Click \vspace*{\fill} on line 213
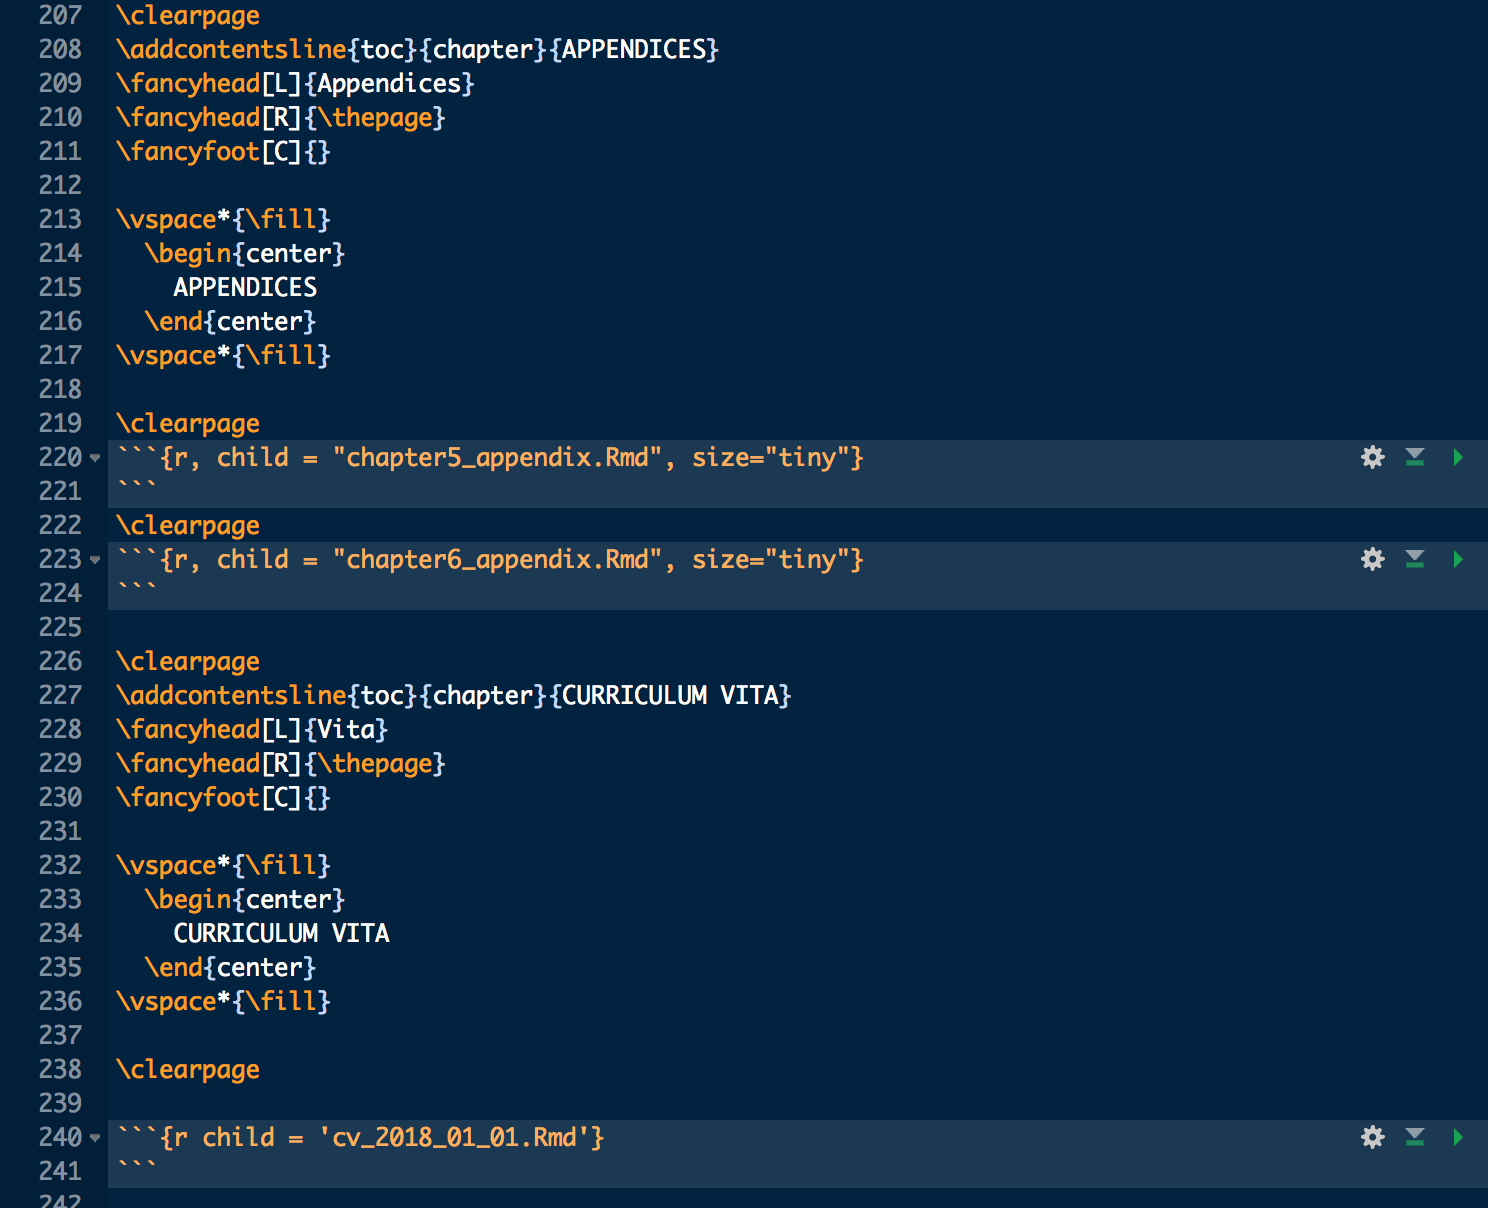The width and height of the screenshot is (1488, 1208). pos(223,219)
